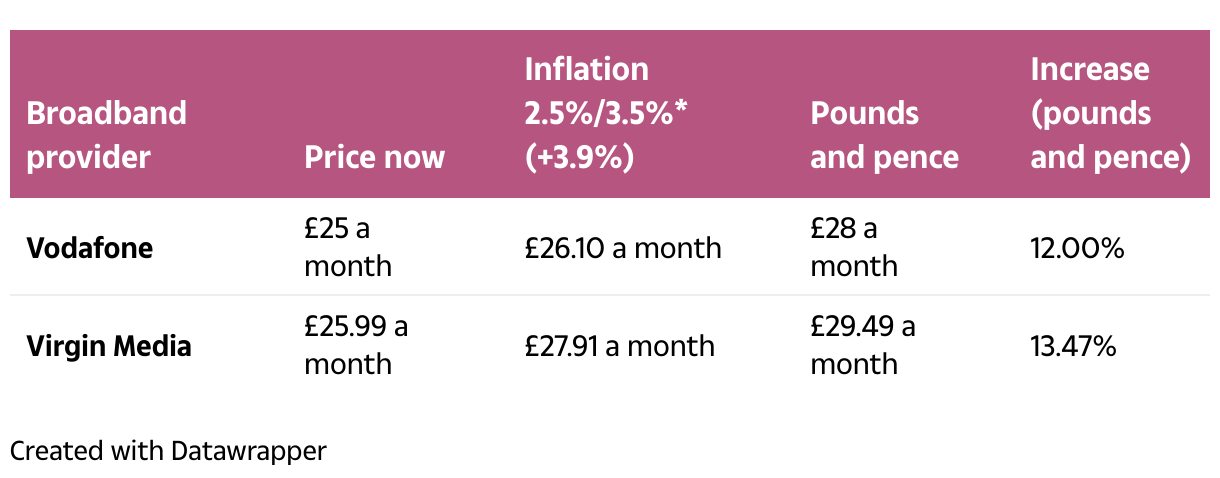Select the £25.99 a month cell
Viewport: 1220px width, 478px height.
[356, 345]
